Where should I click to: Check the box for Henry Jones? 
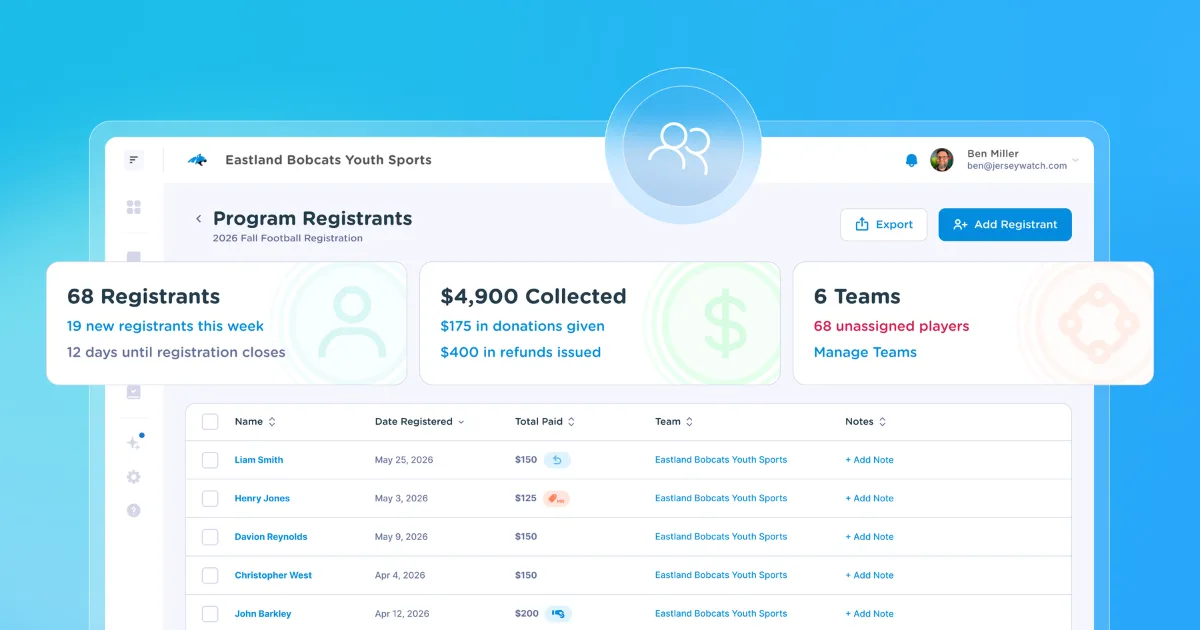tap(210, 498)
